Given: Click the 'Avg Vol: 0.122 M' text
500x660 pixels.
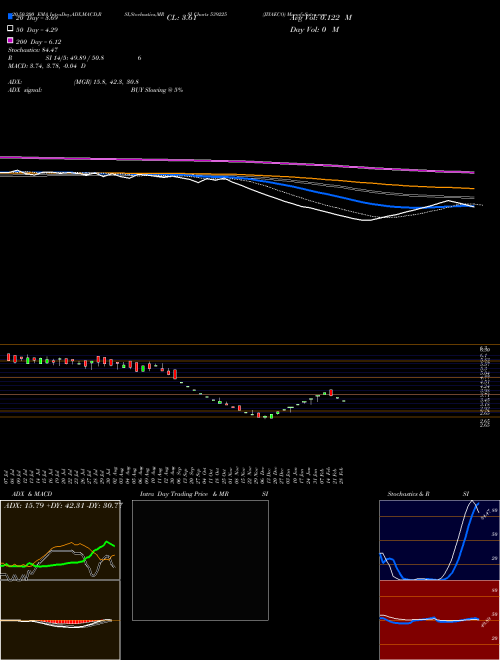Looking at the screenshot, I should [321, 18].
